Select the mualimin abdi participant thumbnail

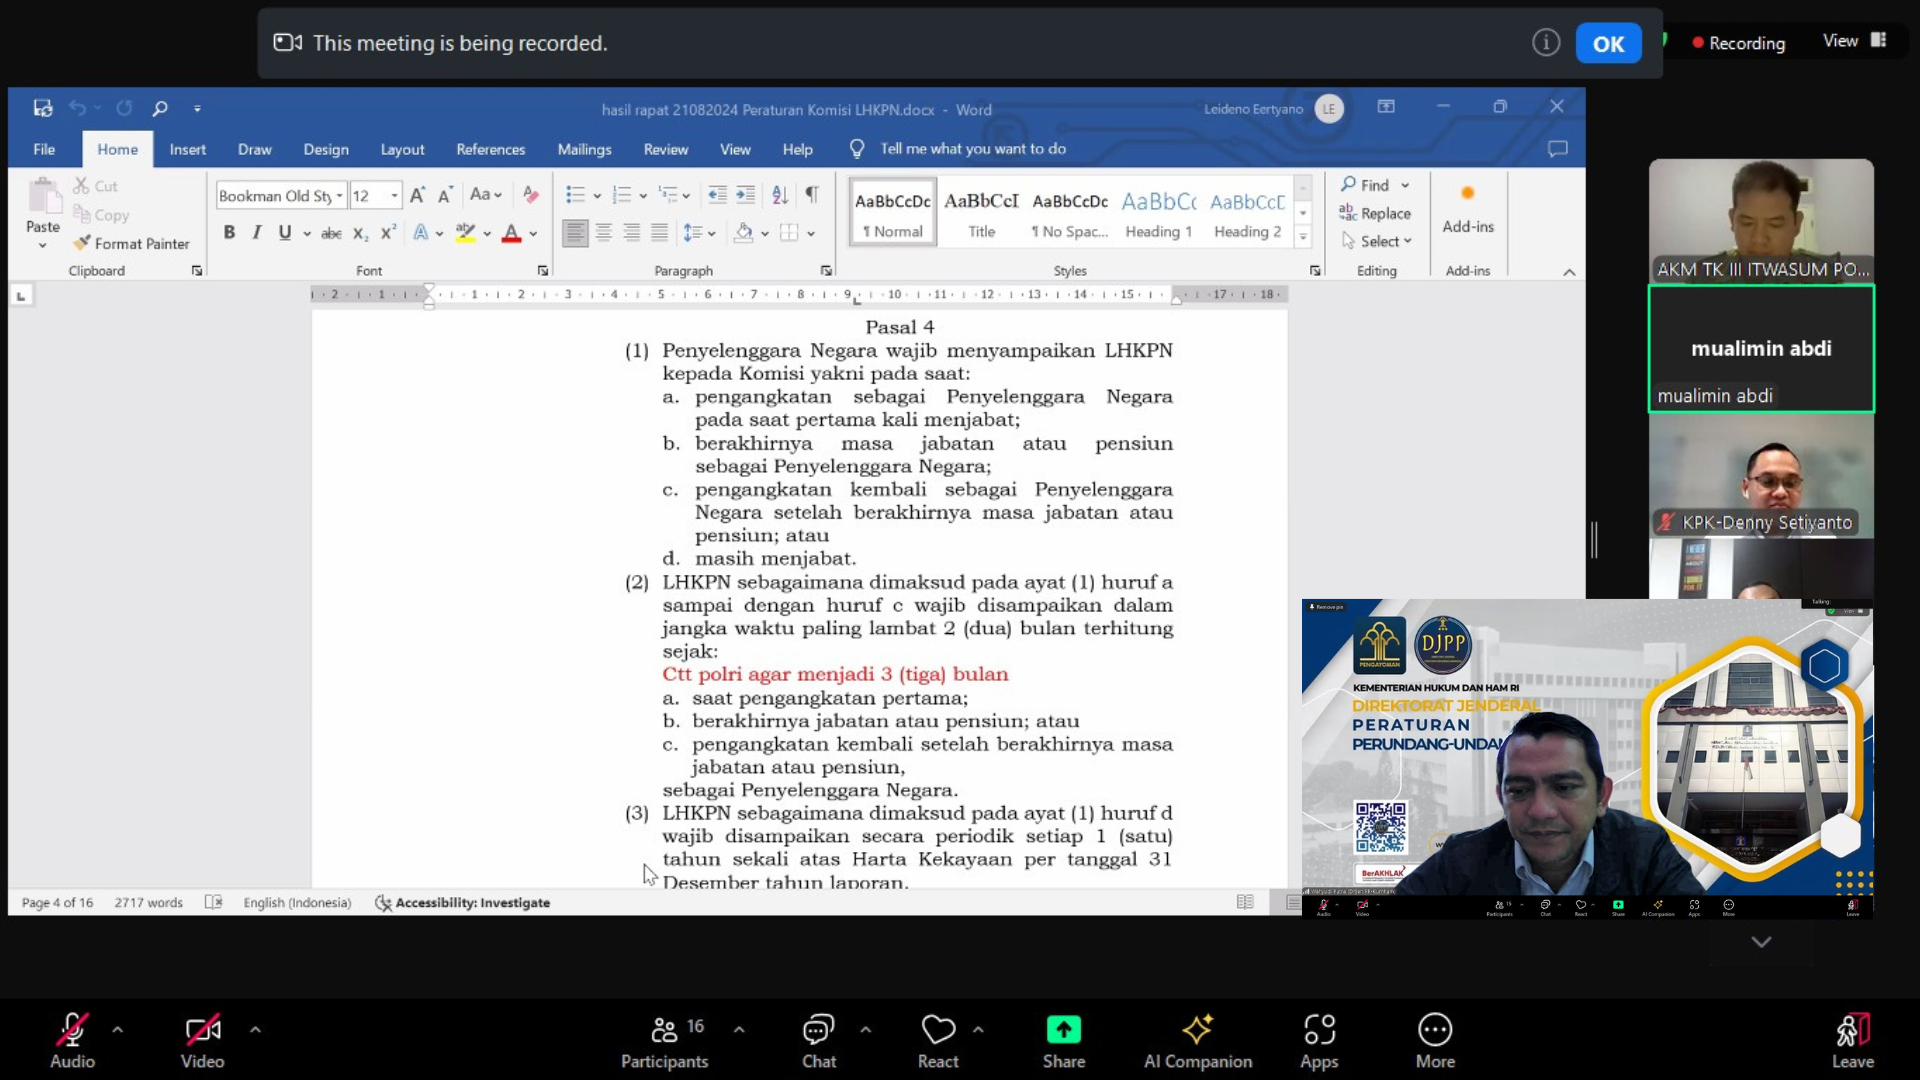(x=1761, y=348)
